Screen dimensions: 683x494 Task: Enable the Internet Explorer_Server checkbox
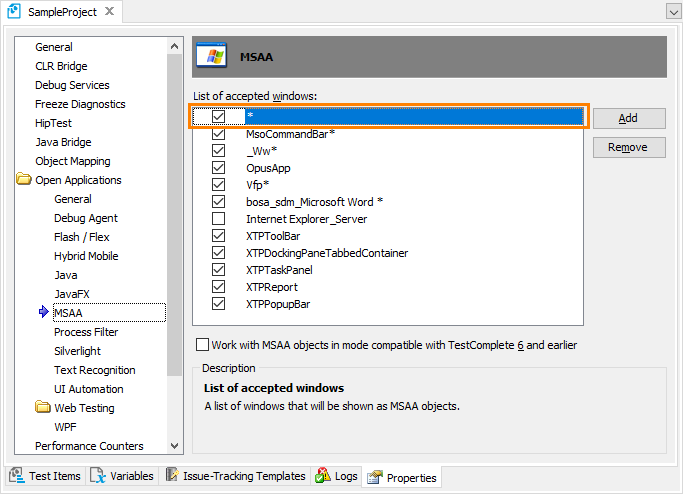pyautogui.click(x=219, y=219)
